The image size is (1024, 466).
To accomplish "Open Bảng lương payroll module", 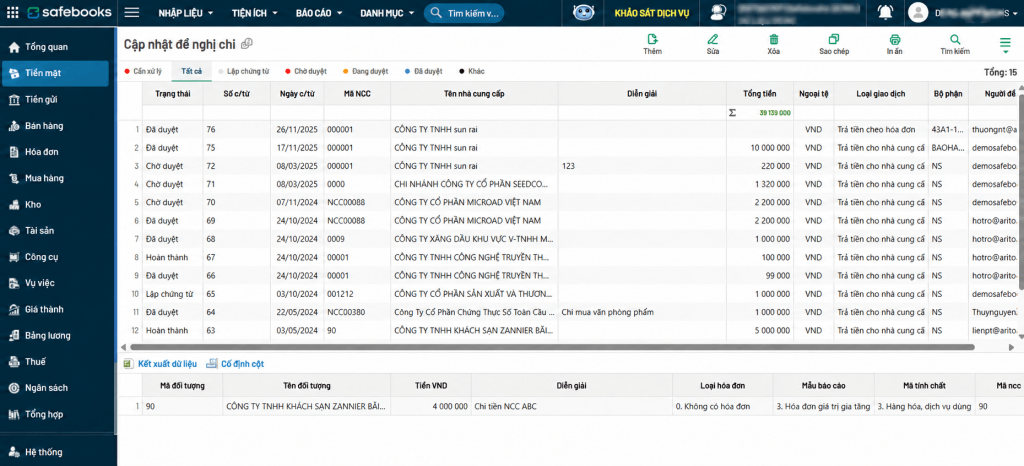I will click(x=55, y=335).
